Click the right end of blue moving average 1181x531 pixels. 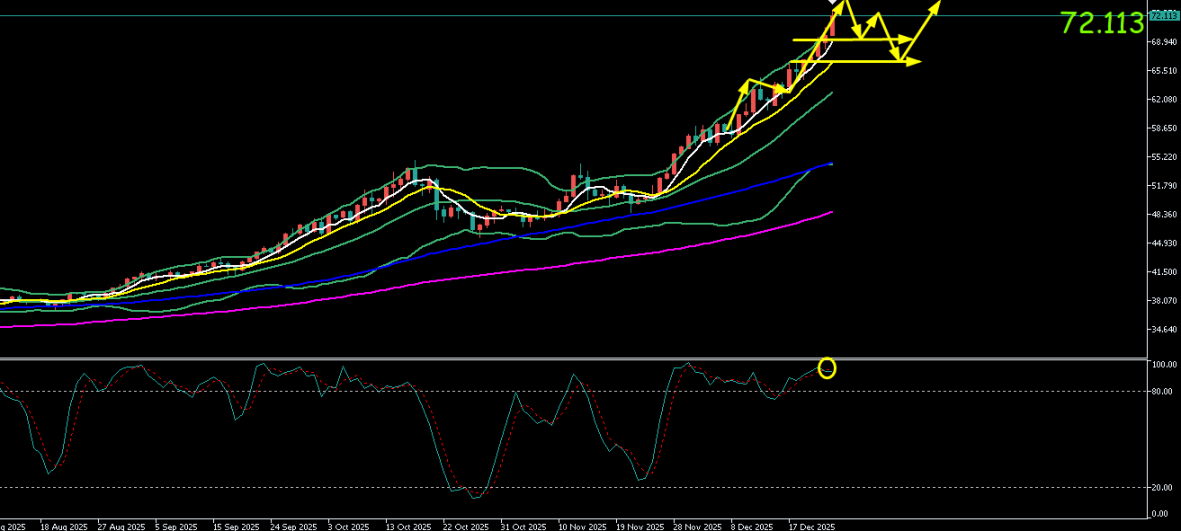click(831, 163)
